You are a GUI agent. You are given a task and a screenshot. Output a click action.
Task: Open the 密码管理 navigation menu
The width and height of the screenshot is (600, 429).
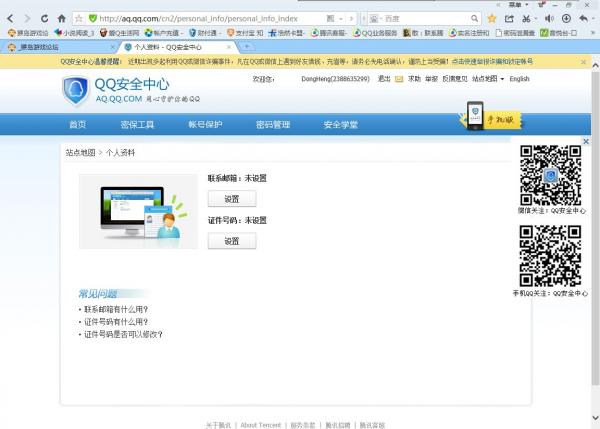tap(273, 124)
